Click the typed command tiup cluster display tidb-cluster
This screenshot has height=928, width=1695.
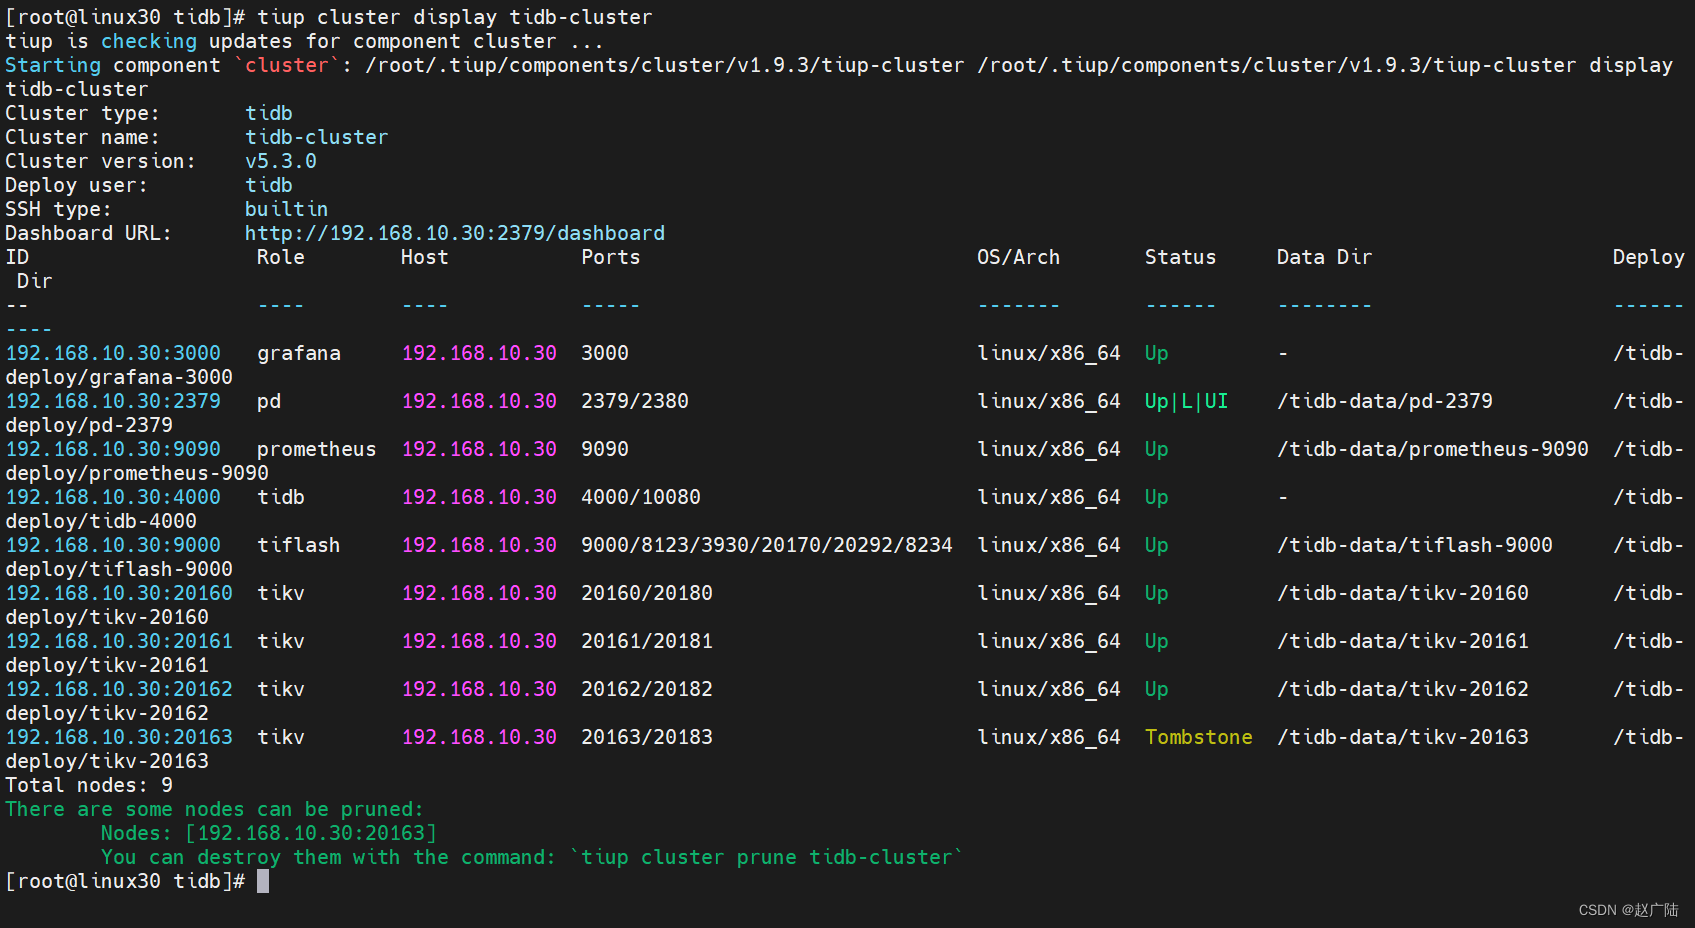point(455,17)
